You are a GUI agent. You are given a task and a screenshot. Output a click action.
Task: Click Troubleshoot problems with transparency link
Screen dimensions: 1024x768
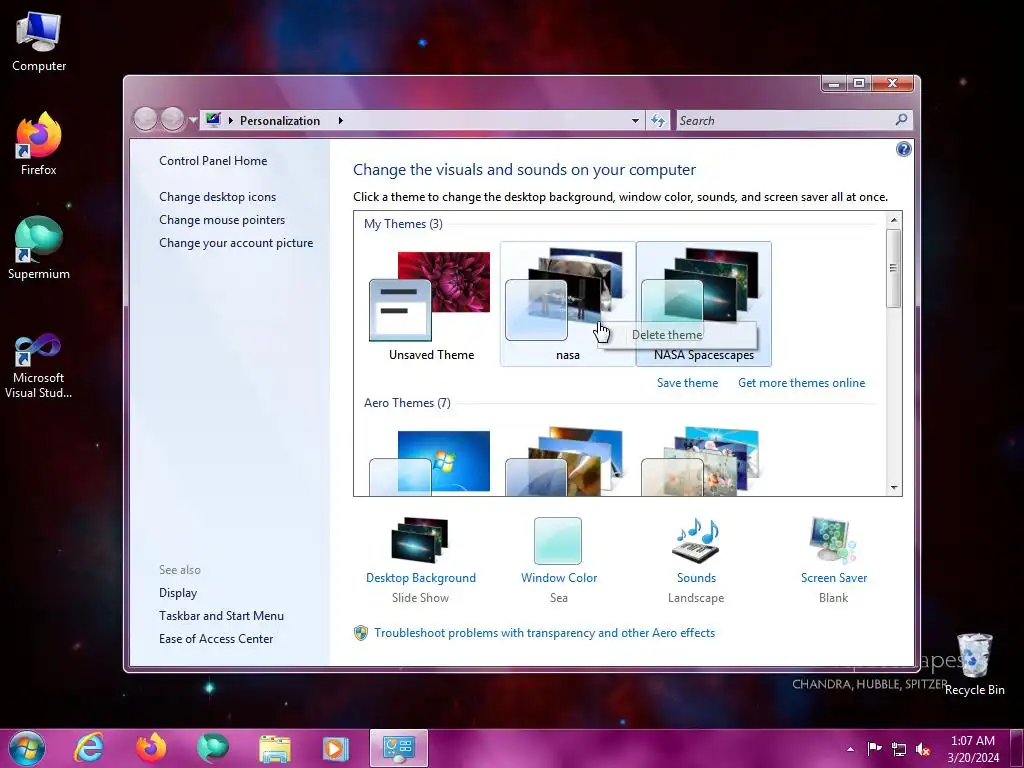(544, 633)
